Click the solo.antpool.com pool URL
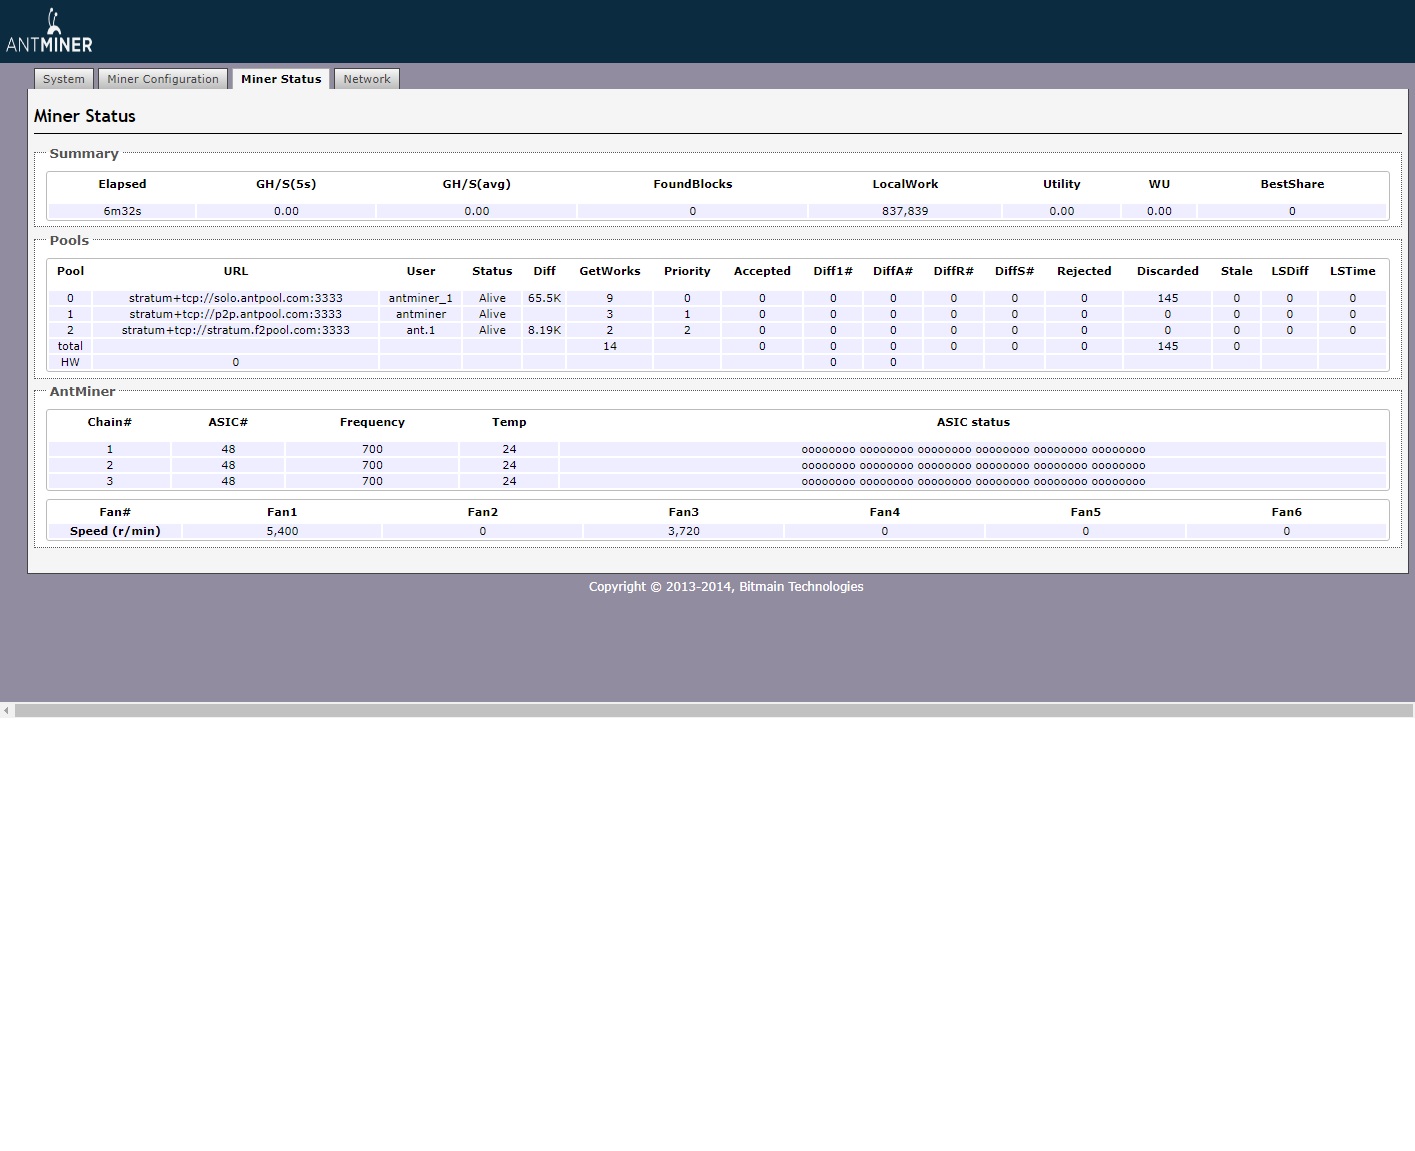The height and width of the screenshot is (1151, 1415). coord(236,298)
